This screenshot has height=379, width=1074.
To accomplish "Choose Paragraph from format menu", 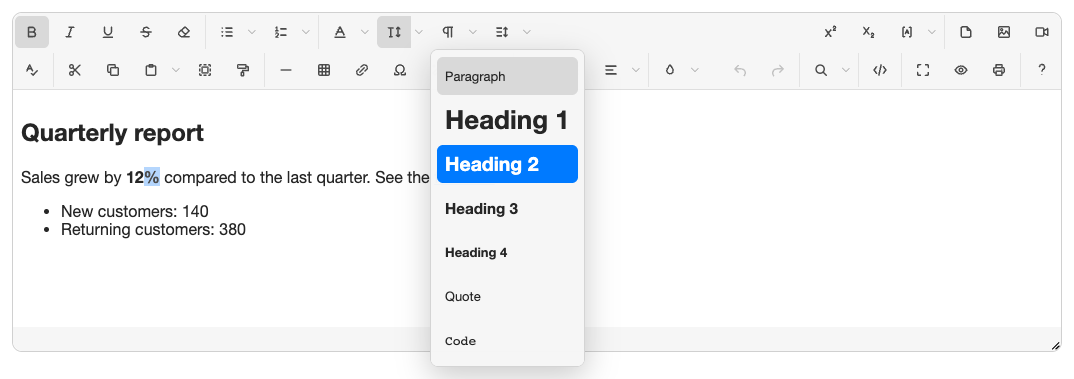I will click(508, 76).
